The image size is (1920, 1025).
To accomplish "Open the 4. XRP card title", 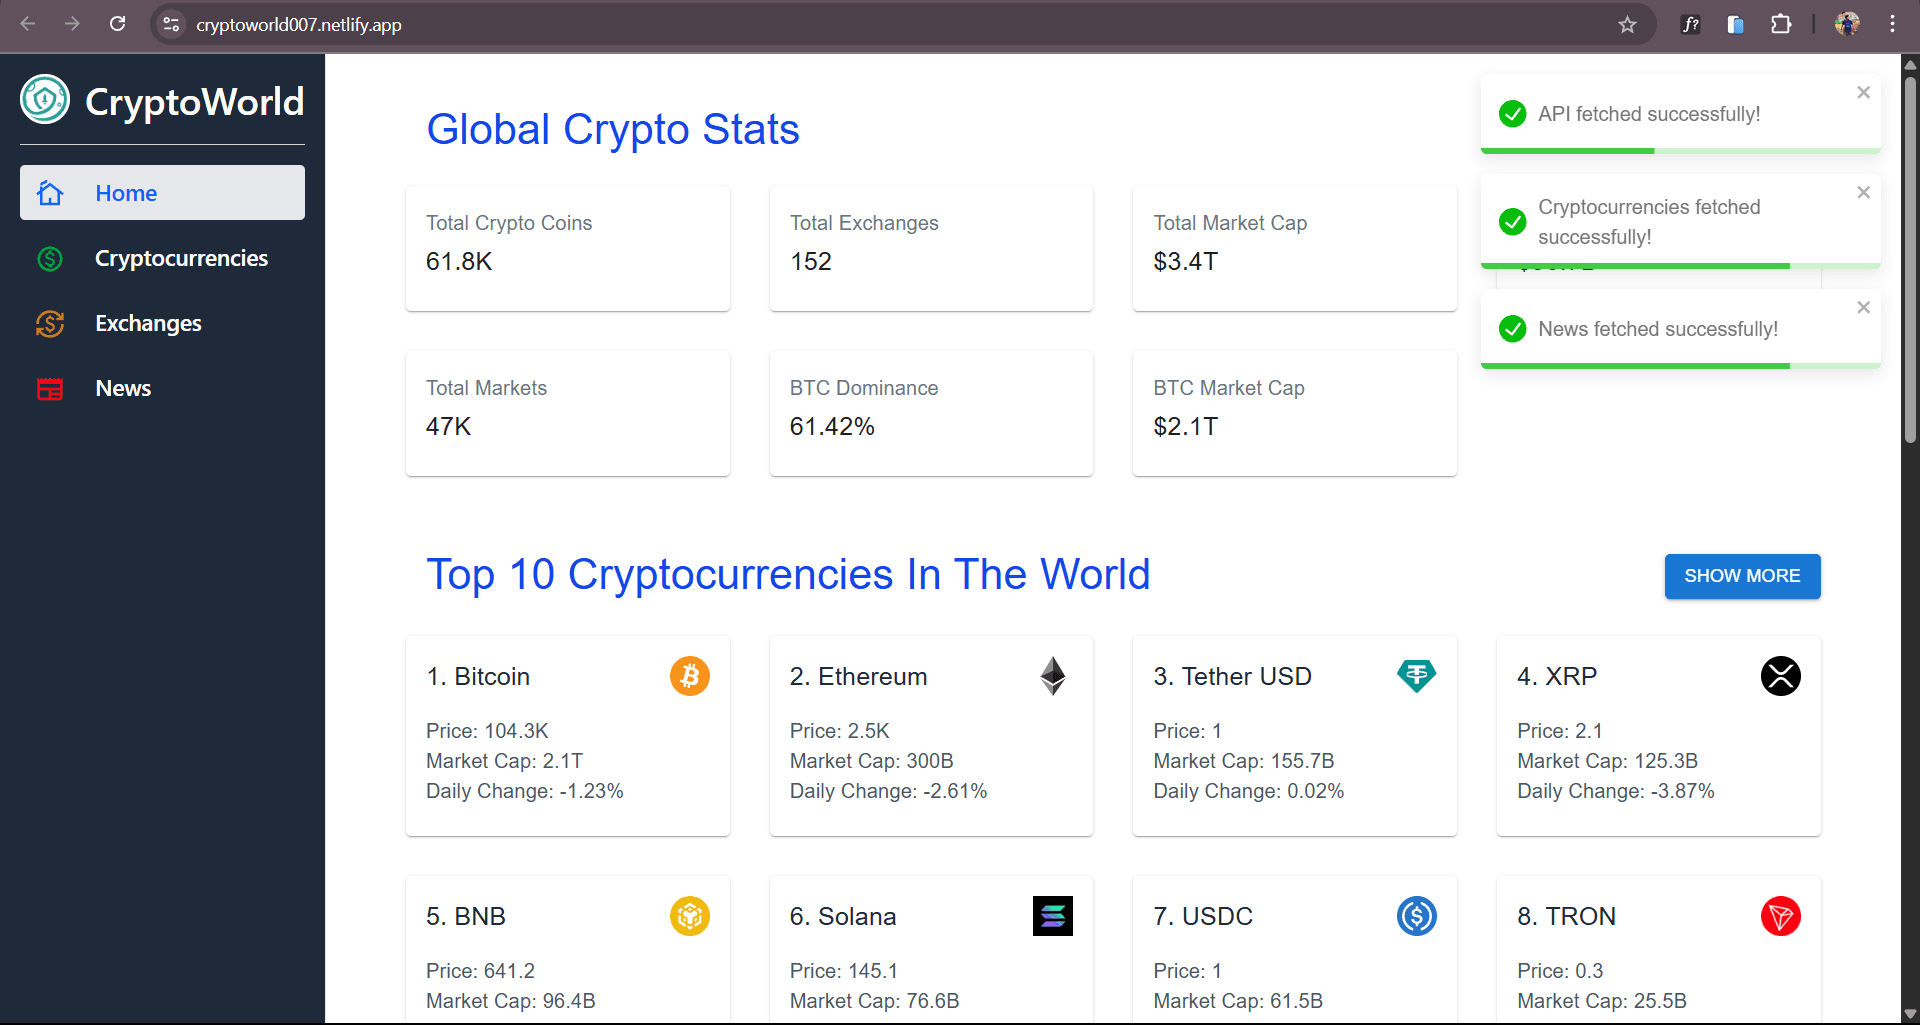I will click(1557, 677).
